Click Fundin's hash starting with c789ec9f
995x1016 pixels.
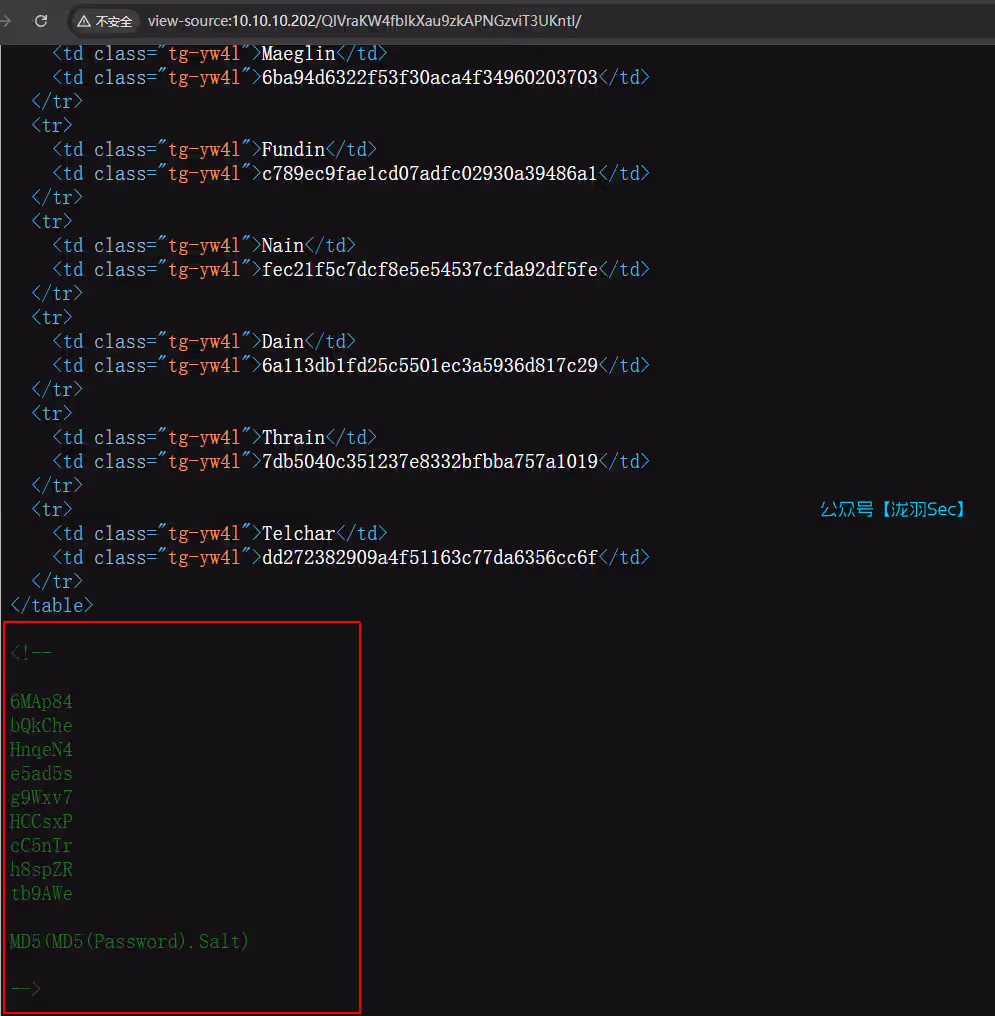coord(429,173)
